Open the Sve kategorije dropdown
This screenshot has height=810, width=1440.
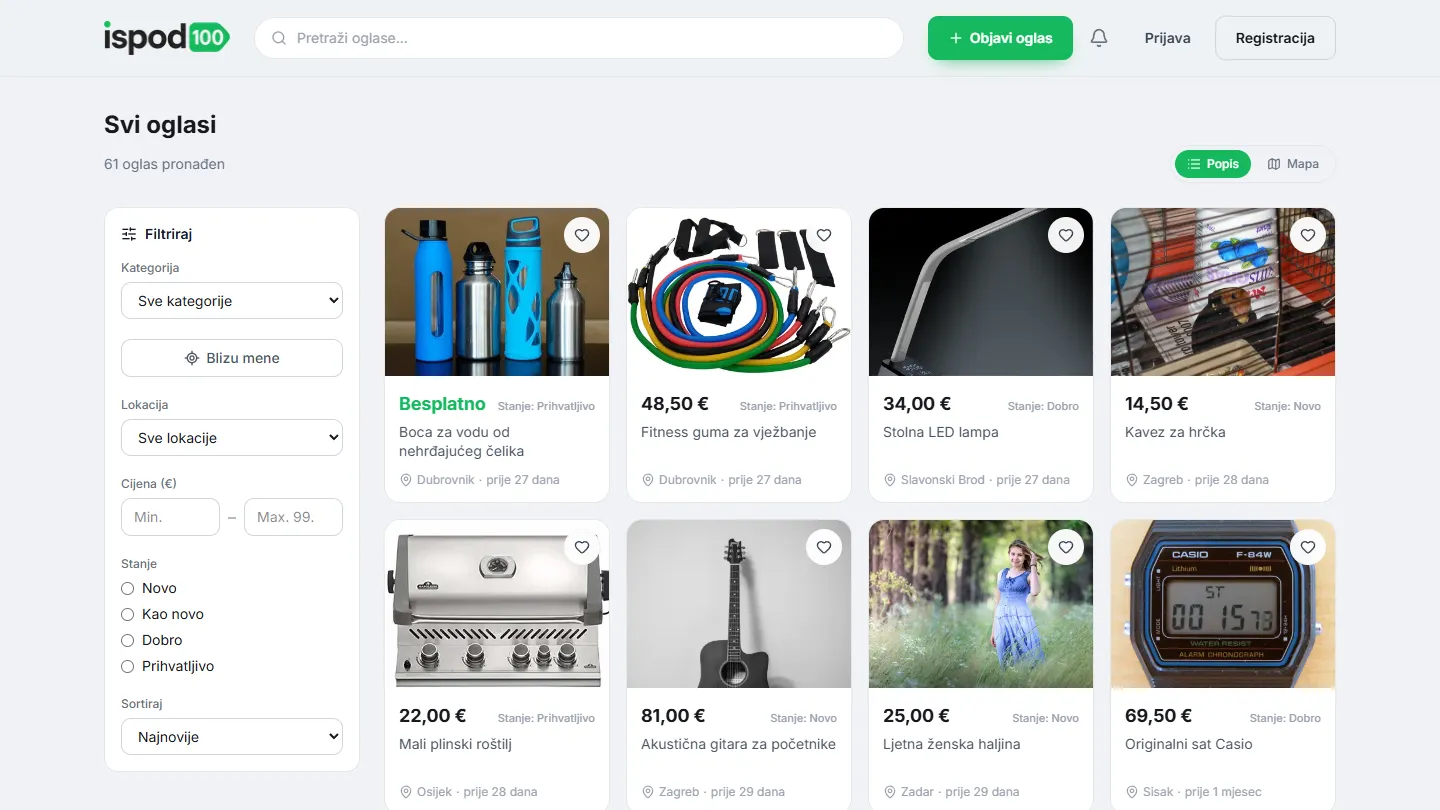232,301
